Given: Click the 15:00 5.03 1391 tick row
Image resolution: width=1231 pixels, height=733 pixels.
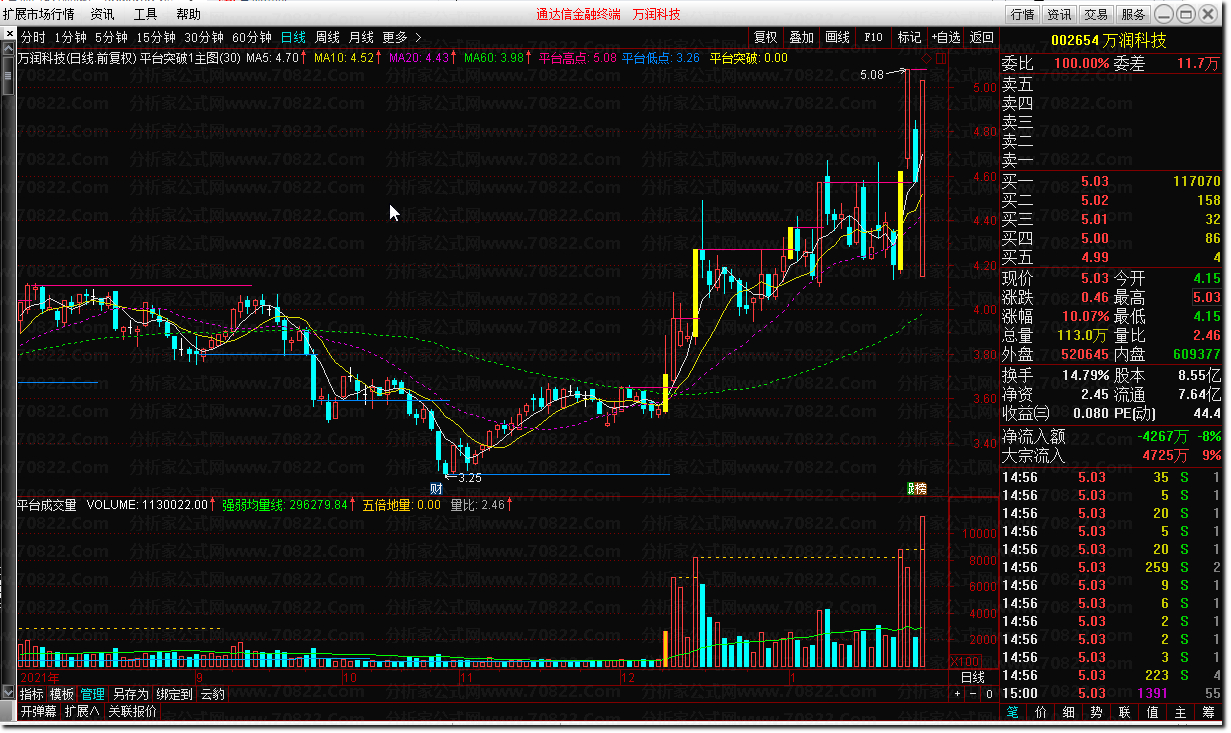Looking at the screenshot, I should click(x=1111, y=693).
